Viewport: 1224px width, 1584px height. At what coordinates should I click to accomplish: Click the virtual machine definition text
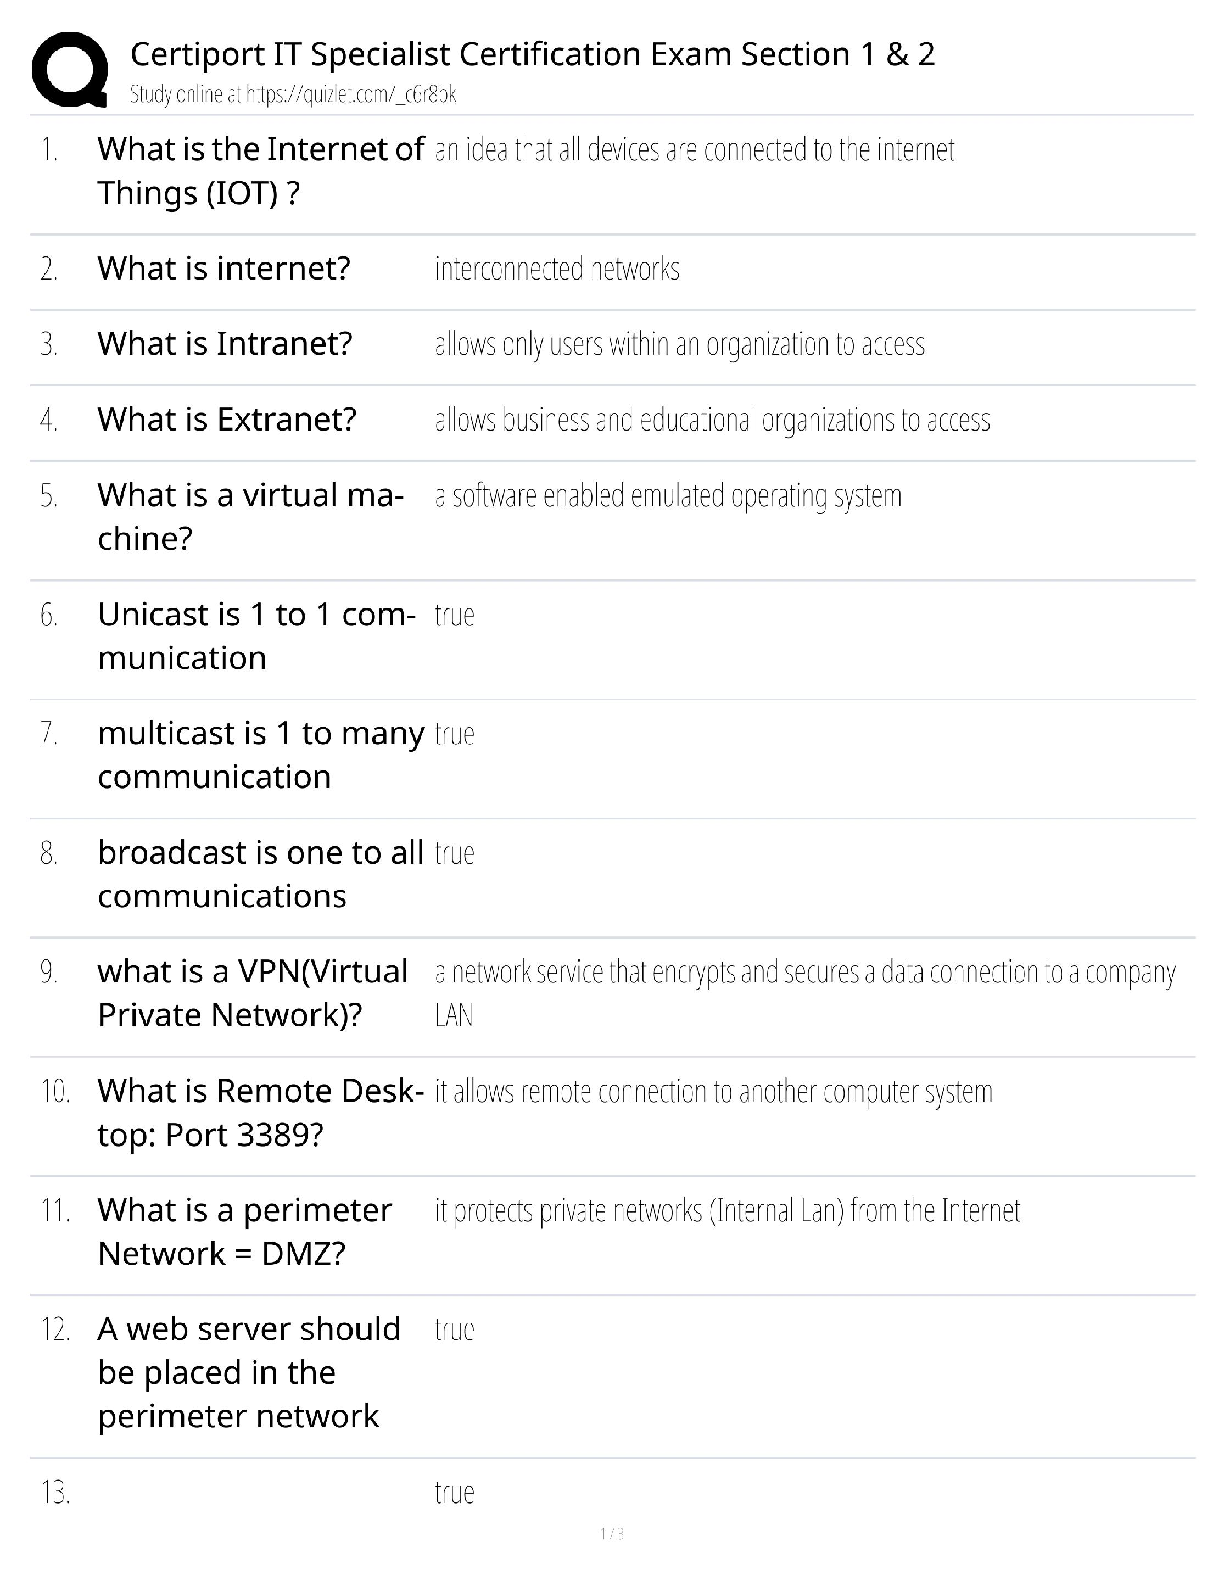(x=668, y=496)
